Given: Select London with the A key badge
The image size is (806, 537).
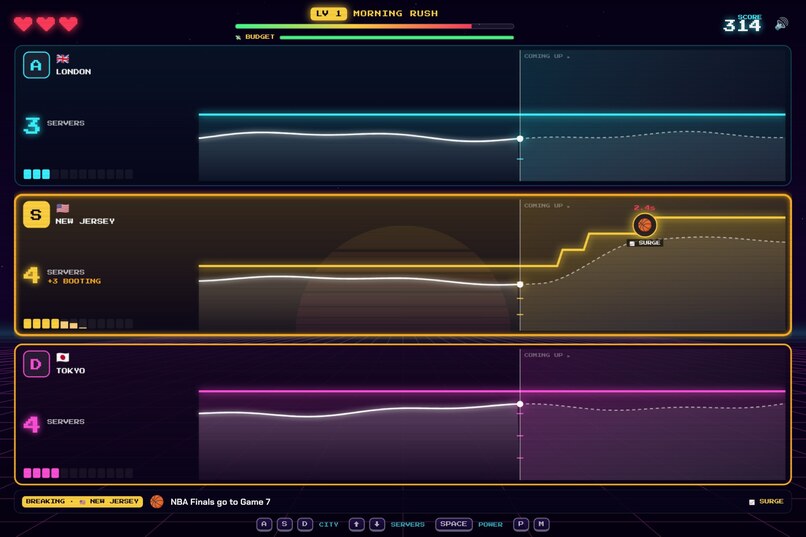Looking at the screenshot, I should (36, 65).
